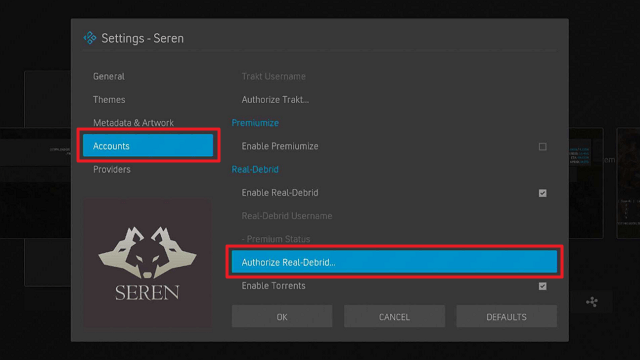Confirm settings with OK button
The width and height of the screenshot is (640, 360).
coord(282,316)
